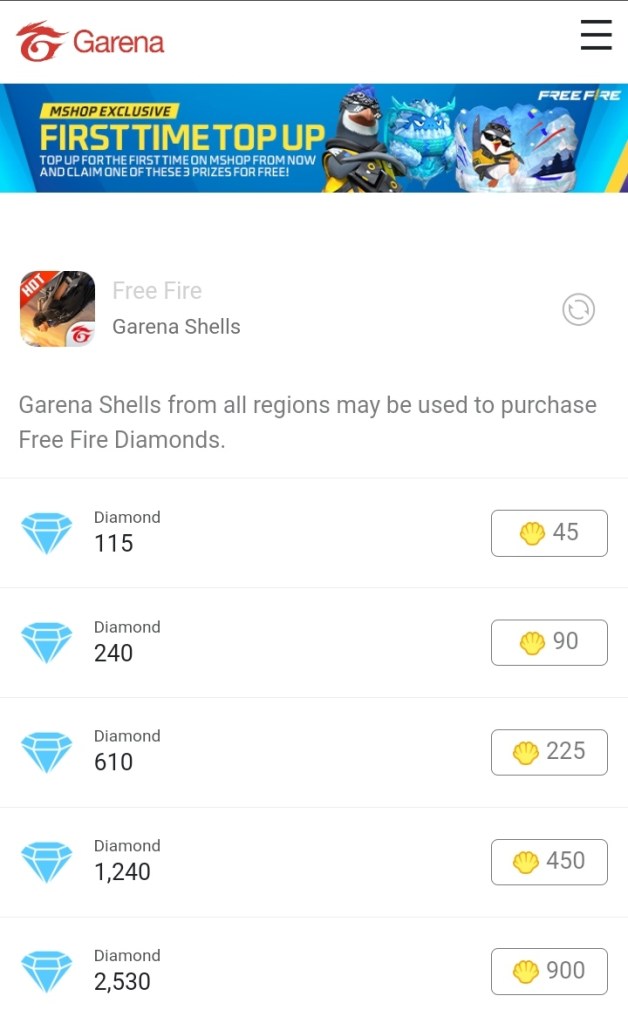This screenshot has width=628, height=1023.
Task: Buy 240 Diamonds for 90 shells
Action: (x=549, y=642)
